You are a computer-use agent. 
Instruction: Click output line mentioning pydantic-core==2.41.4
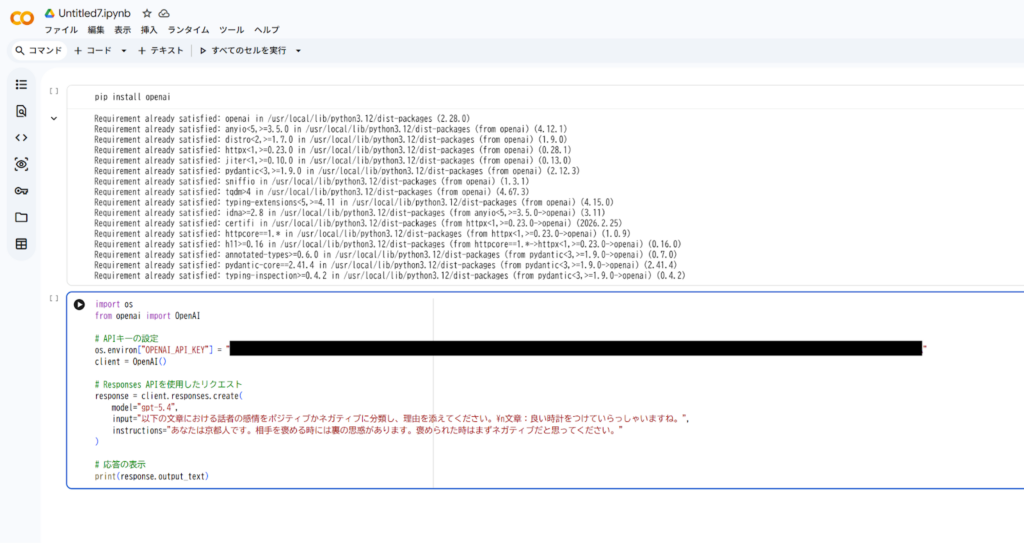[385, 265]
